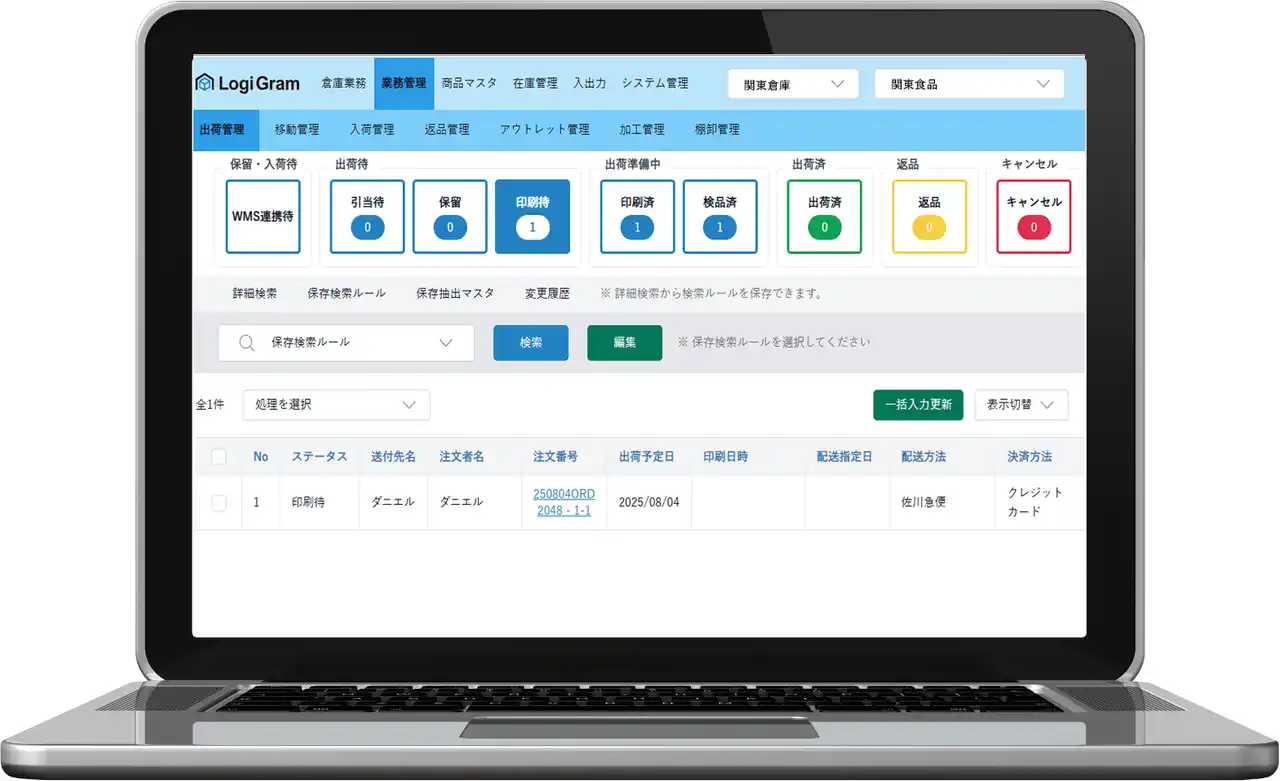Select the yellow 返品 status tile
The image size is (1280, 781).
coord(929,217)
